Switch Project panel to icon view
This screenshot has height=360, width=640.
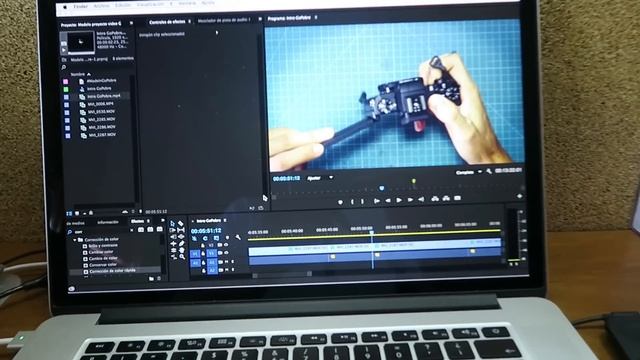click(x=77, y=213)
